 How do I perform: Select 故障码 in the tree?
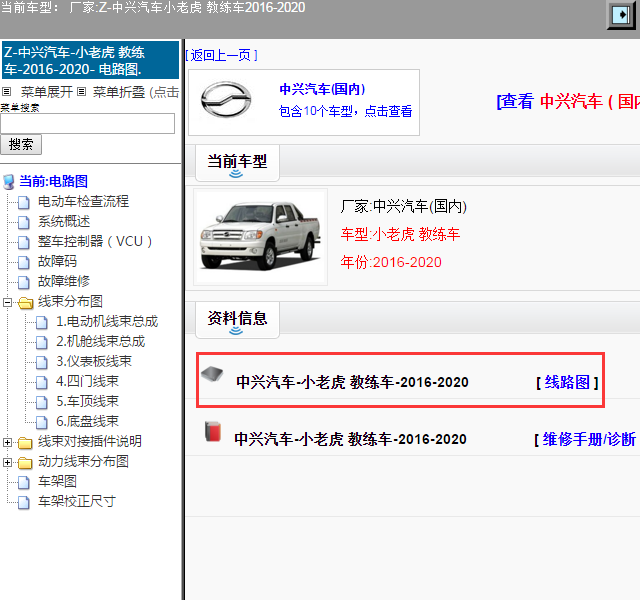click(58, 262)
